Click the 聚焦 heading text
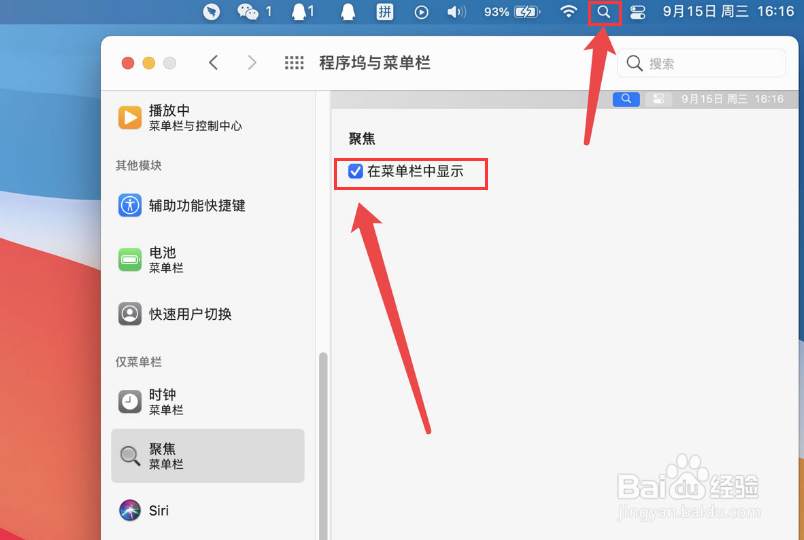This screenshot has width=804, height=540. (x=362, y=138)
